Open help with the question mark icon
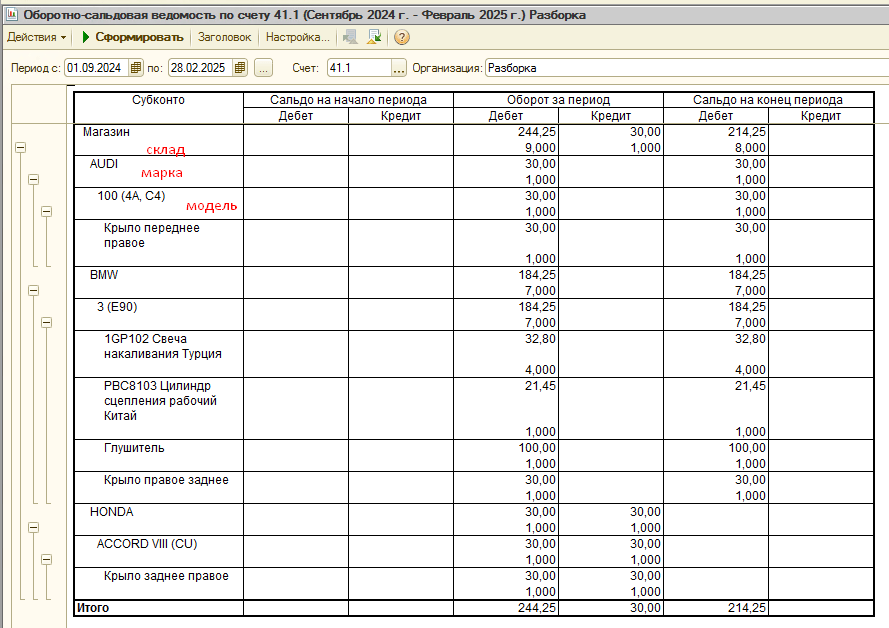This screenshot has height=628, width=889. (x=402, y=37)
